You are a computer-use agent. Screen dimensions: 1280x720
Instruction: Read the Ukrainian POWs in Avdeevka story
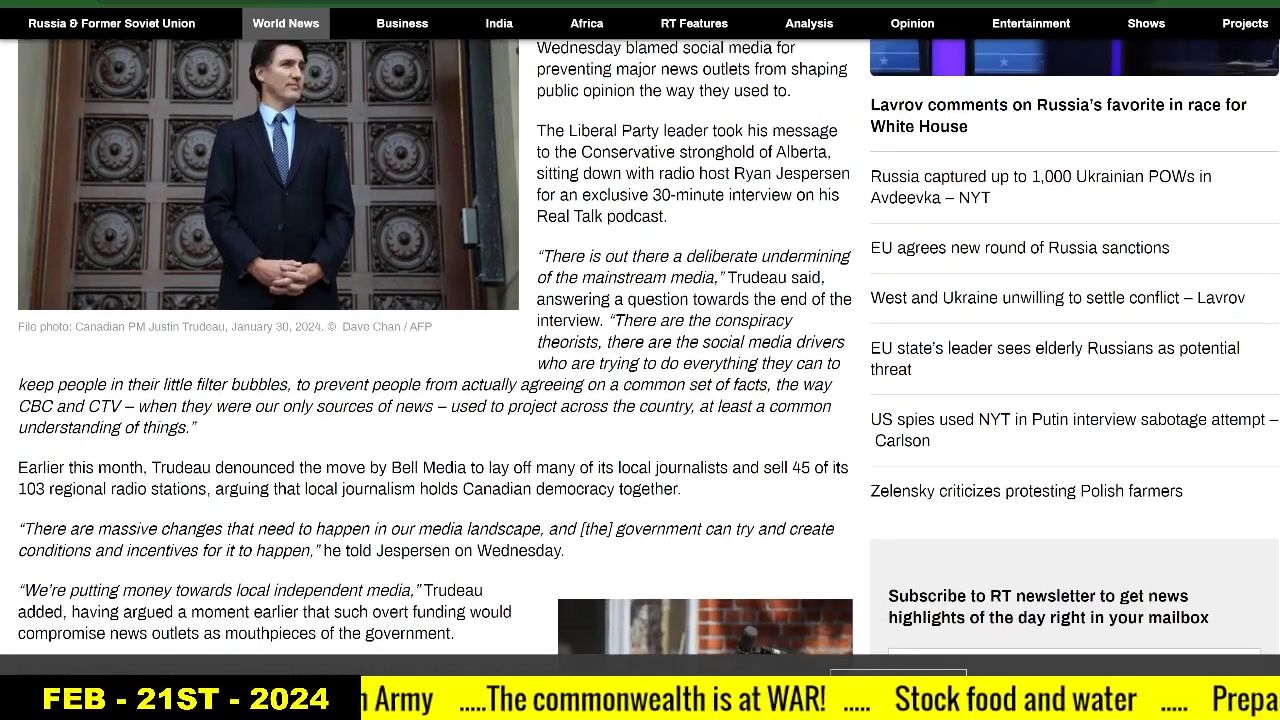coord(1040,187)
